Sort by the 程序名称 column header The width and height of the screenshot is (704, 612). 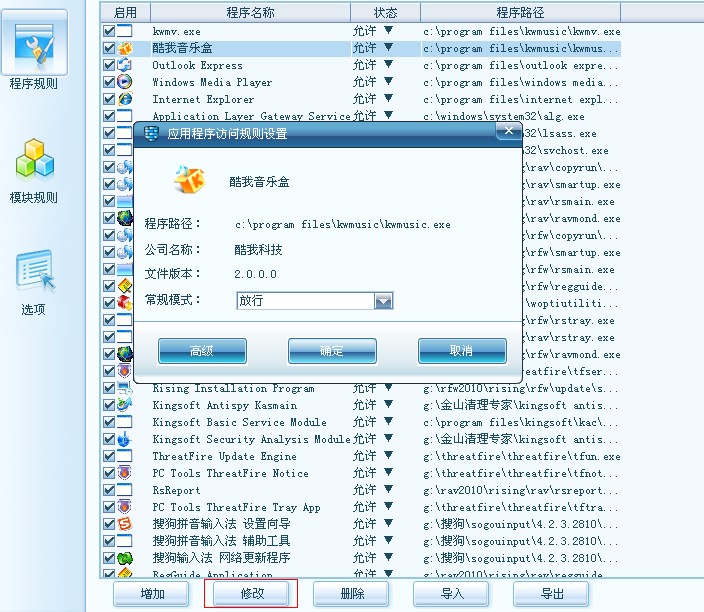pos(251,13)
